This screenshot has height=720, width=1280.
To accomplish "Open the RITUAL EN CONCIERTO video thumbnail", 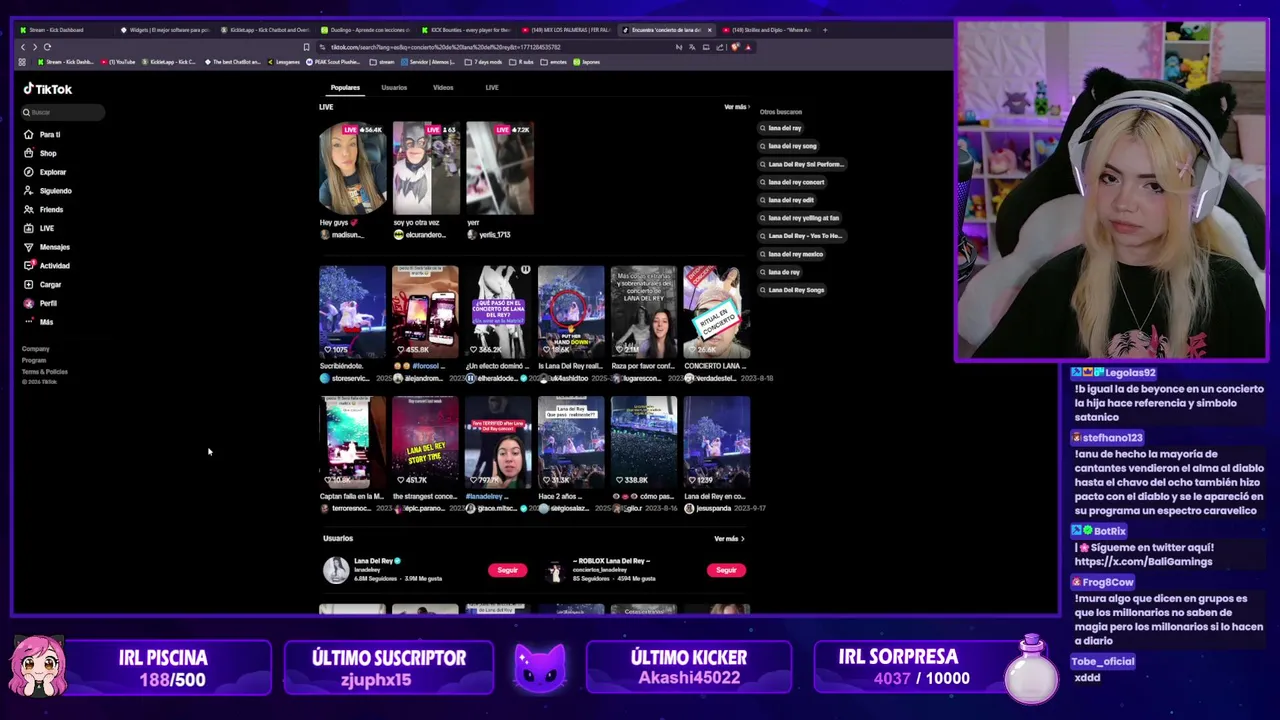I will coord(717,311).
